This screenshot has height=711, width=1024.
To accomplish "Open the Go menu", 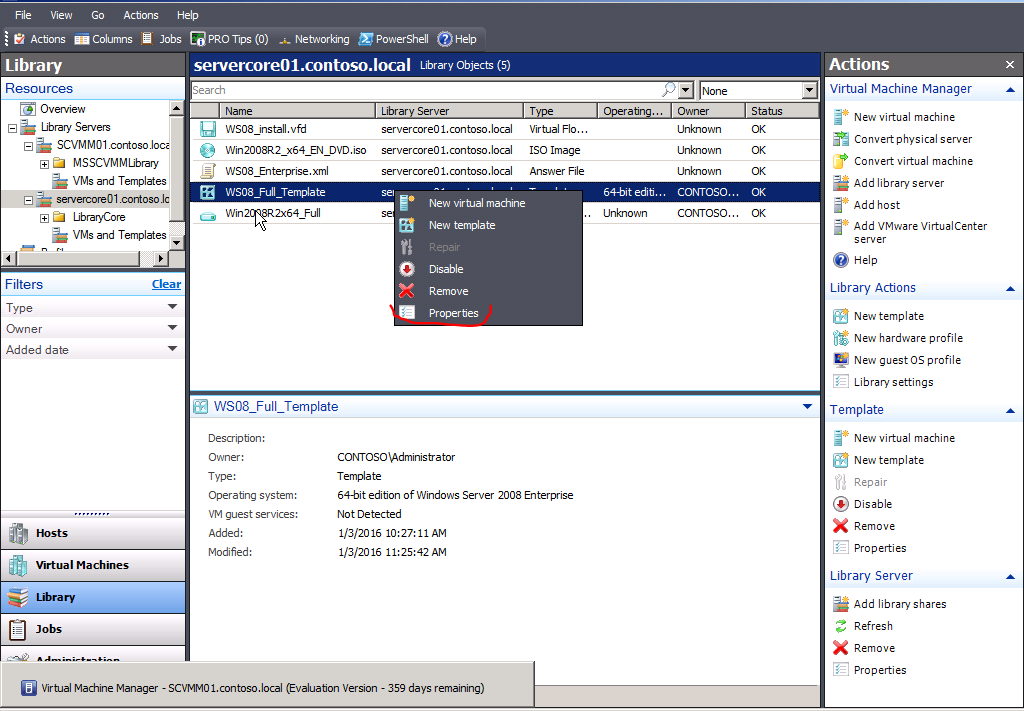I will click(x=98, y=15).
